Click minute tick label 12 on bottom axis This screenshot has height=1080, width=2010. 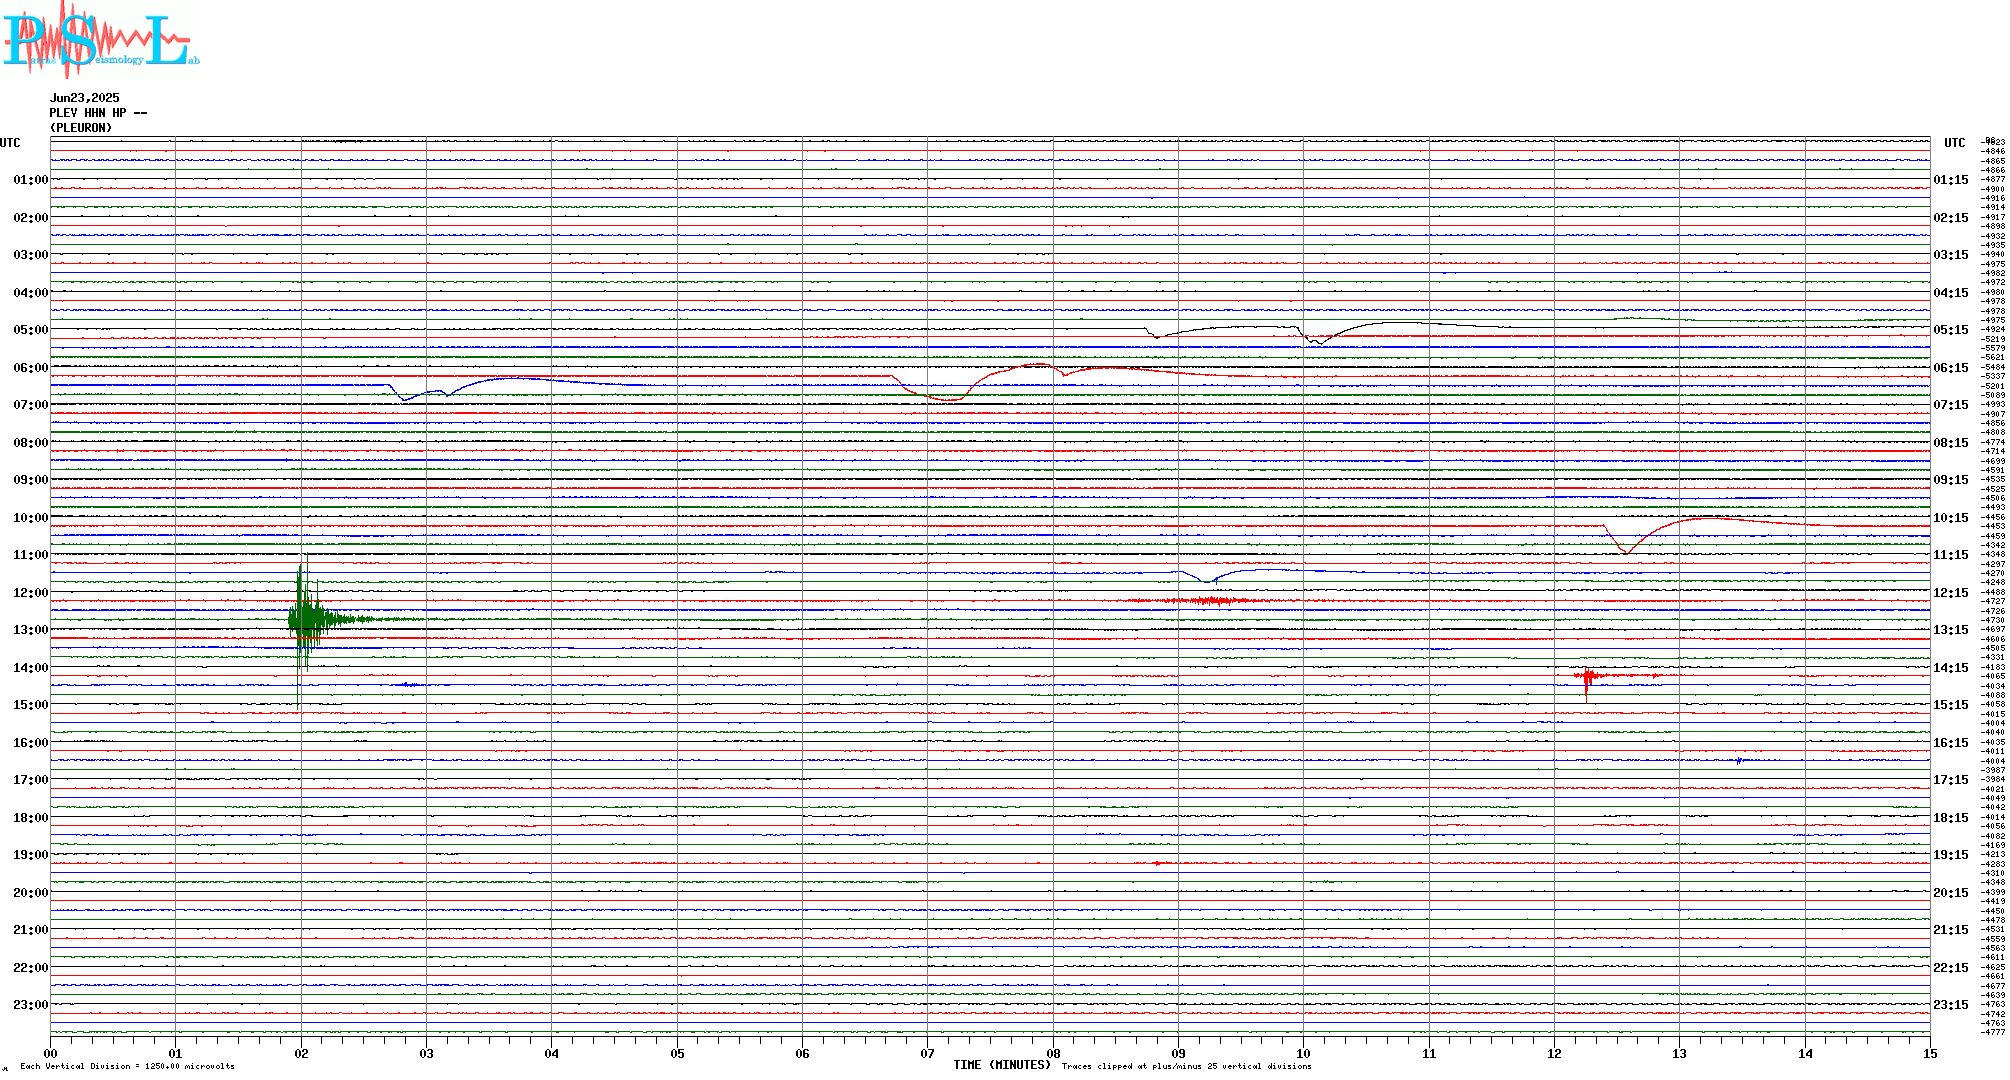coord(1554,1054)
